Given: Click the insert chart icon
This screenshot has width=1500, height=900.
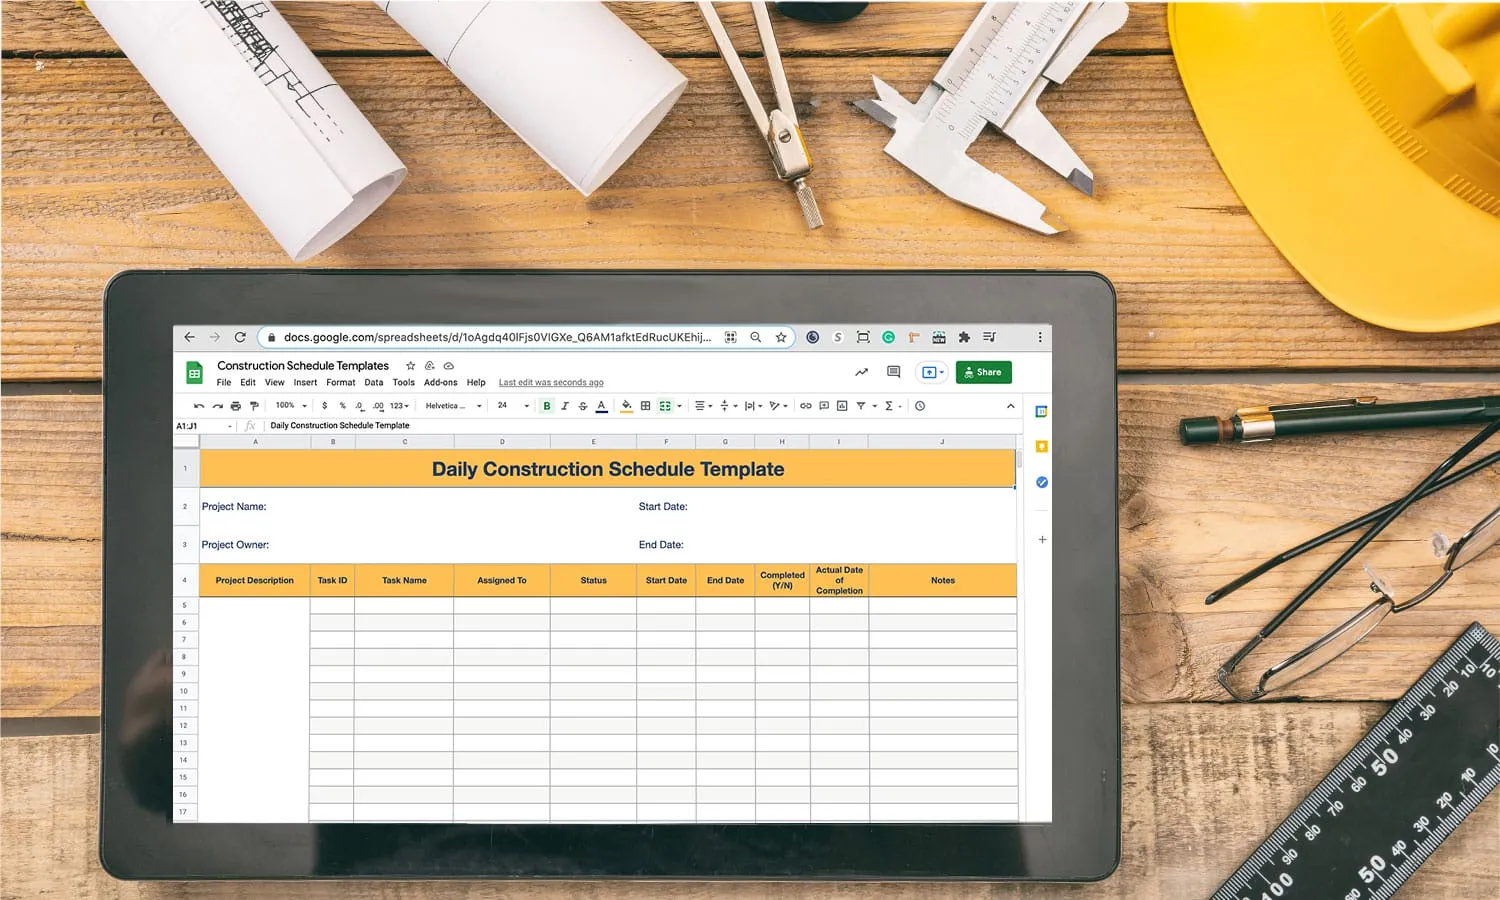Looking at the screenshot, I should (842, 406).
